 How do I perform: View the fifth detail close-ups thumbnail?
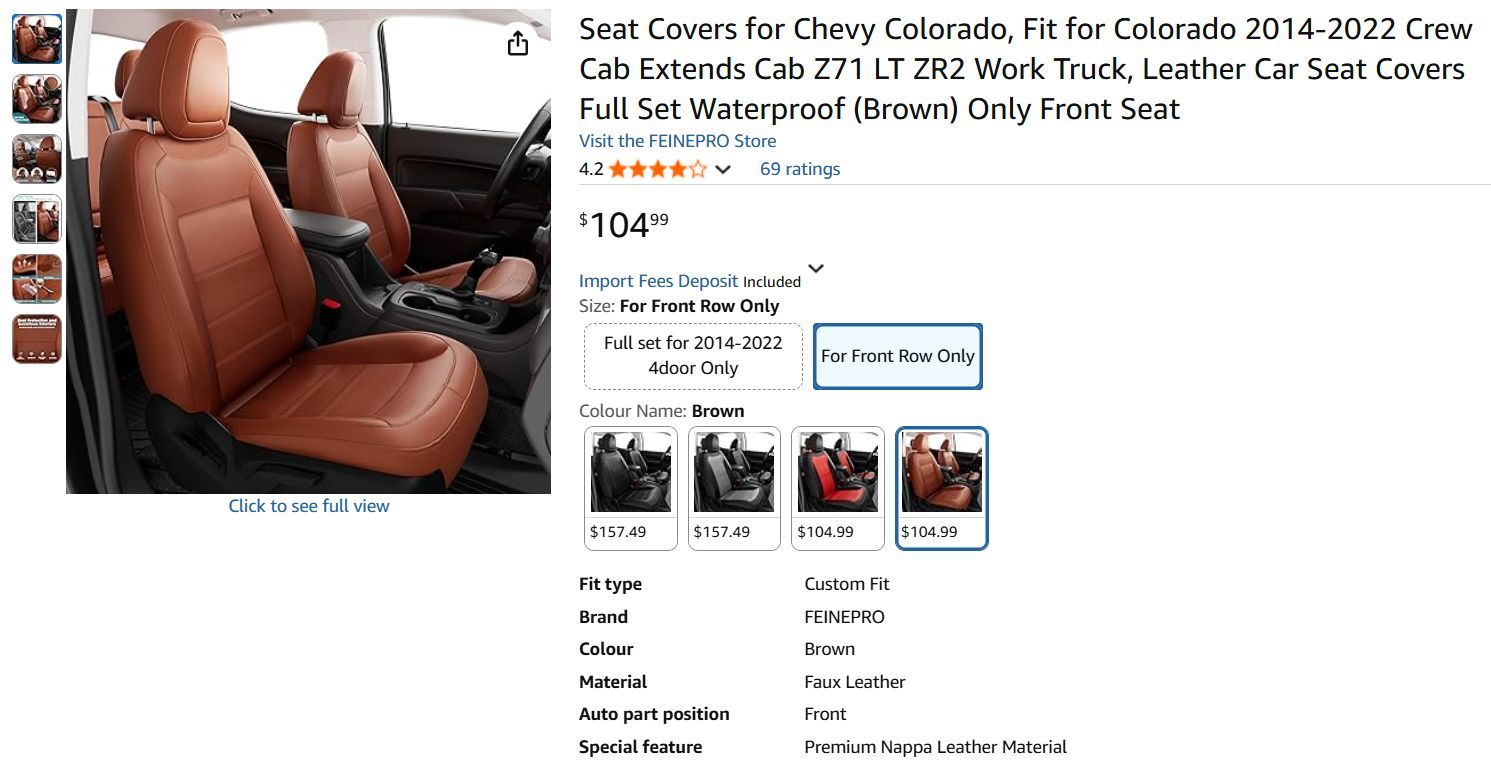click(37, 278)
